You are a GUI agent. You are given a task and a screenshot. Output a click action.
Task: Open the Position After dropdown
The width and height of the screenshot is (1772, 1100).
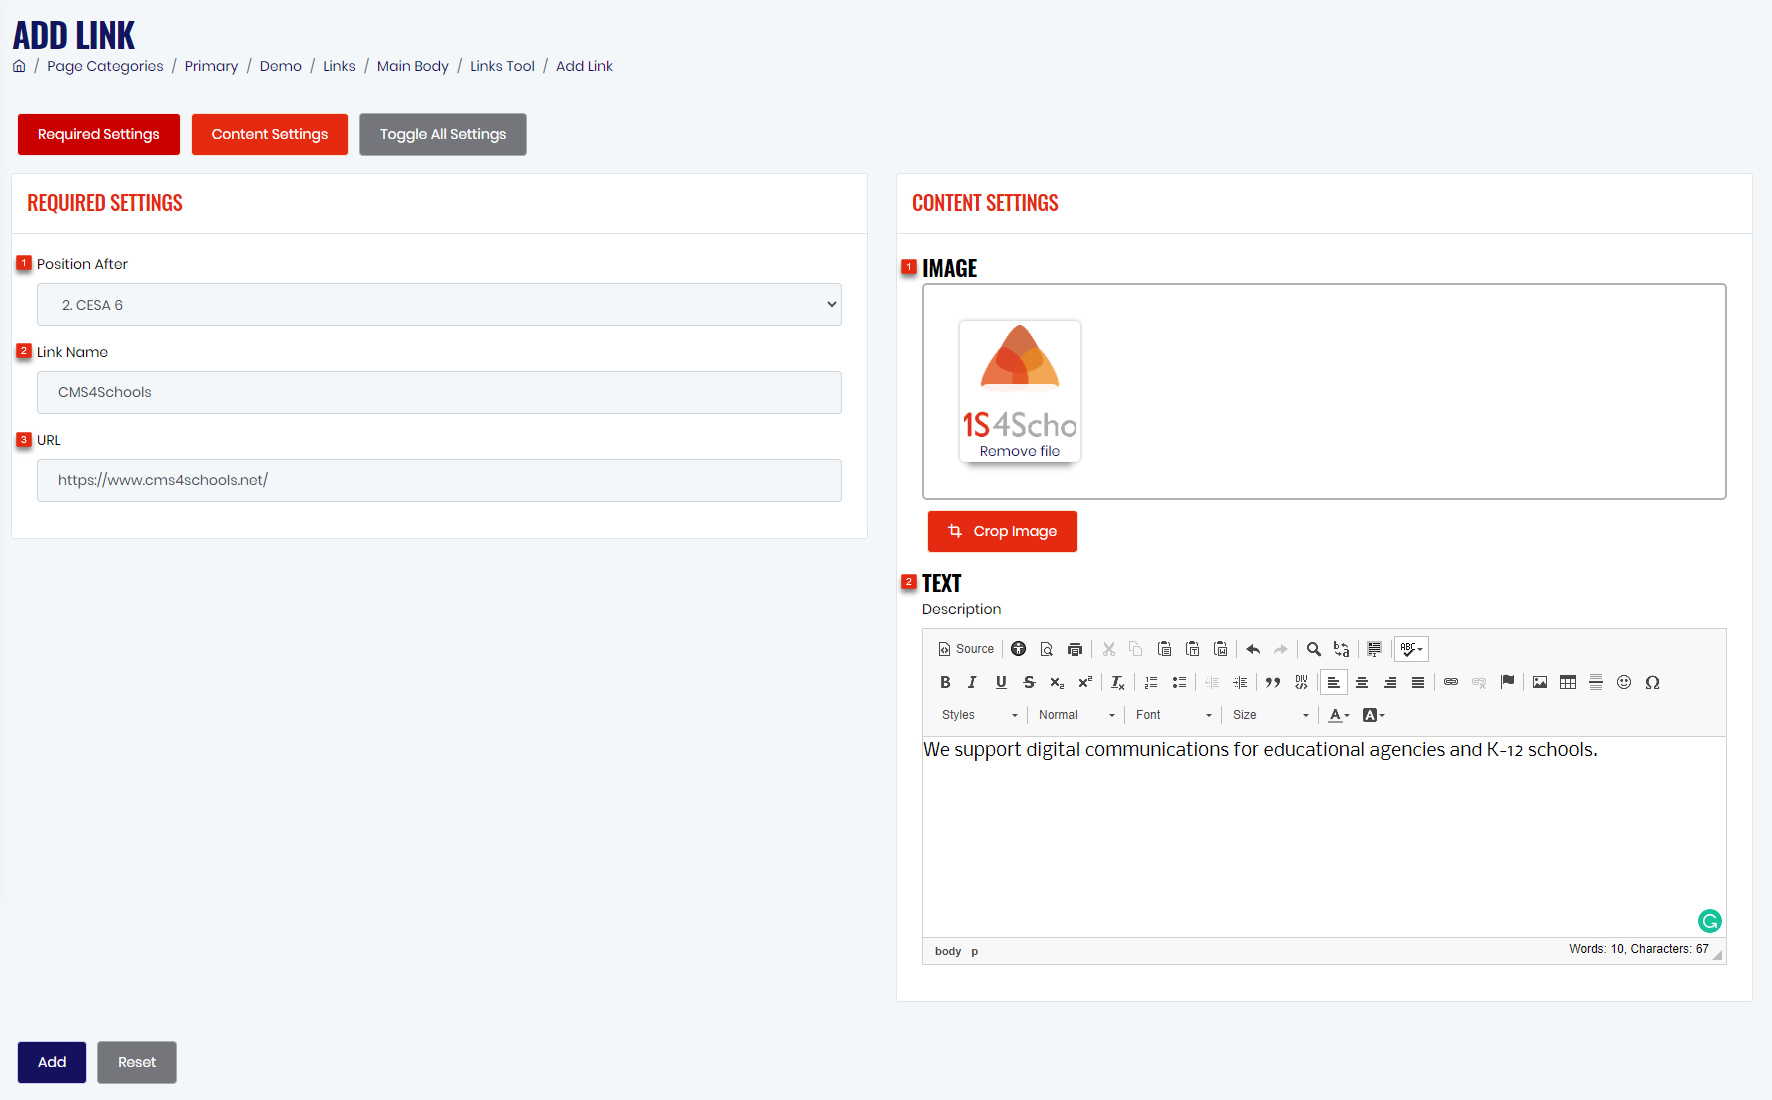tap(439, 305)
